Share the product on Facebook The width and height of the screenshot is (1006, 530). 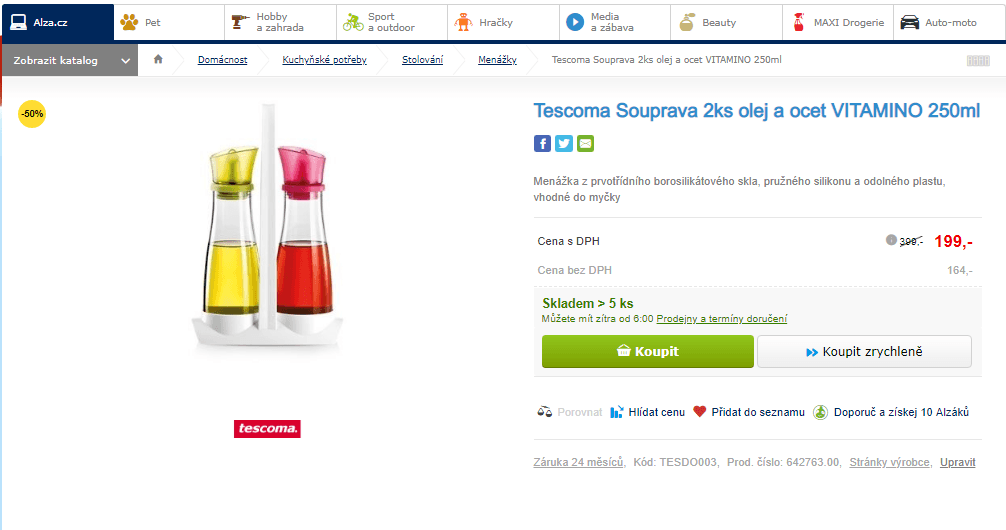542,143
